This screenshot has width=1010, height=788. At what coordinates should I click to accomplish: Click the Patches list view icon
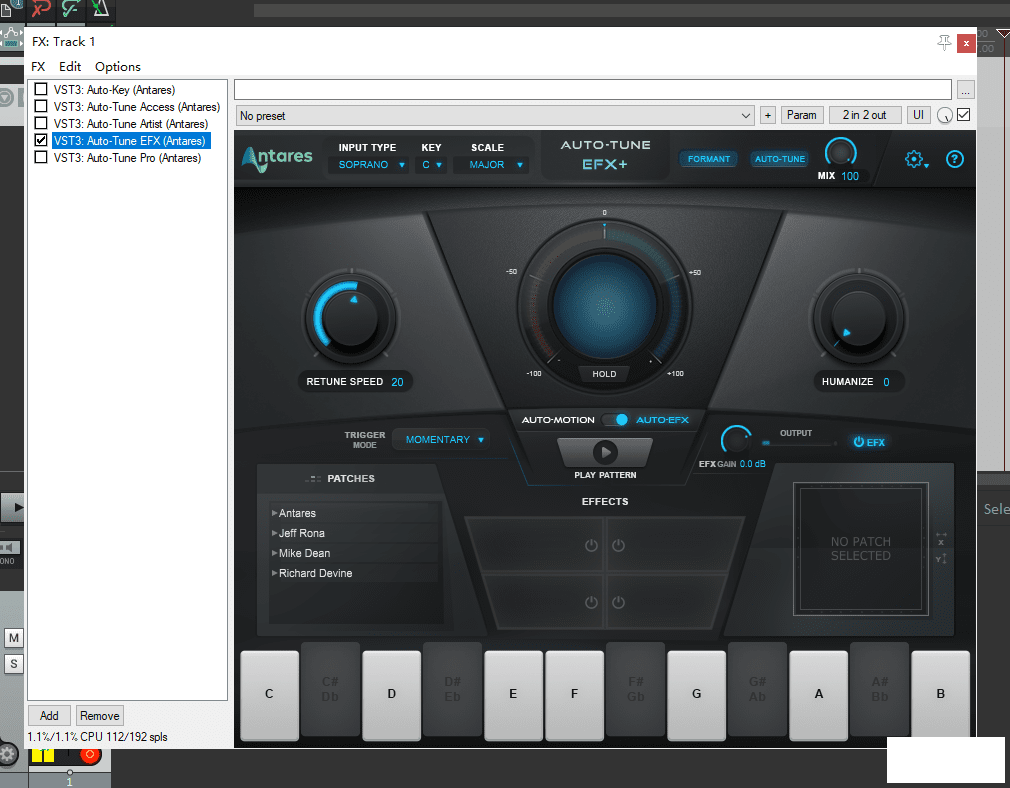312,479
